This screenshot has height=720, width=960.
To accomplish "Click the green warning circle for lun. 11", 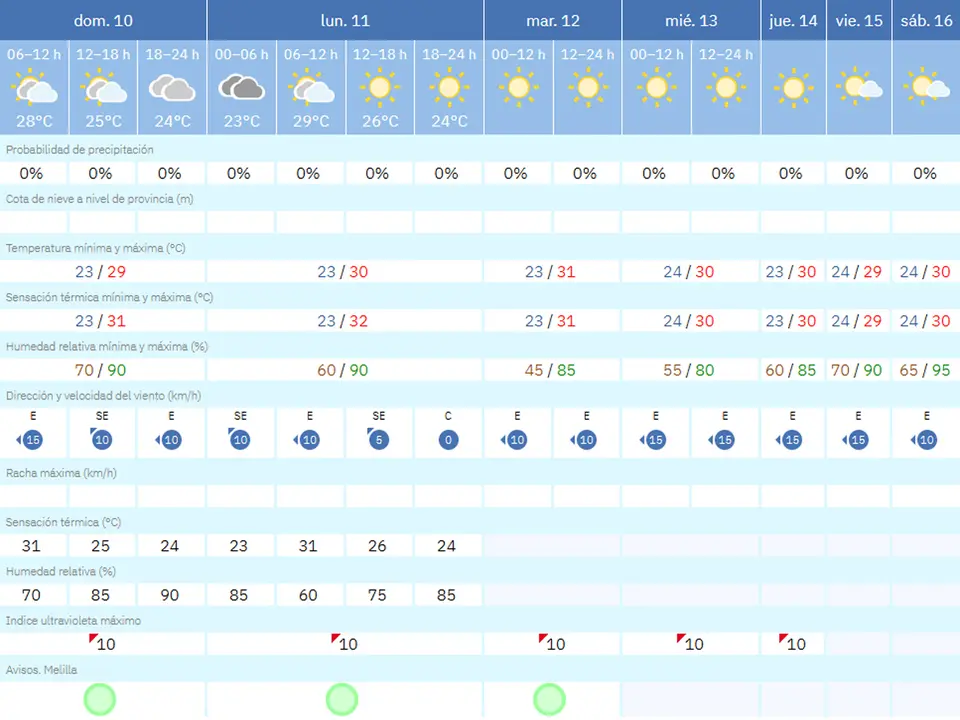I will point(342,699).
